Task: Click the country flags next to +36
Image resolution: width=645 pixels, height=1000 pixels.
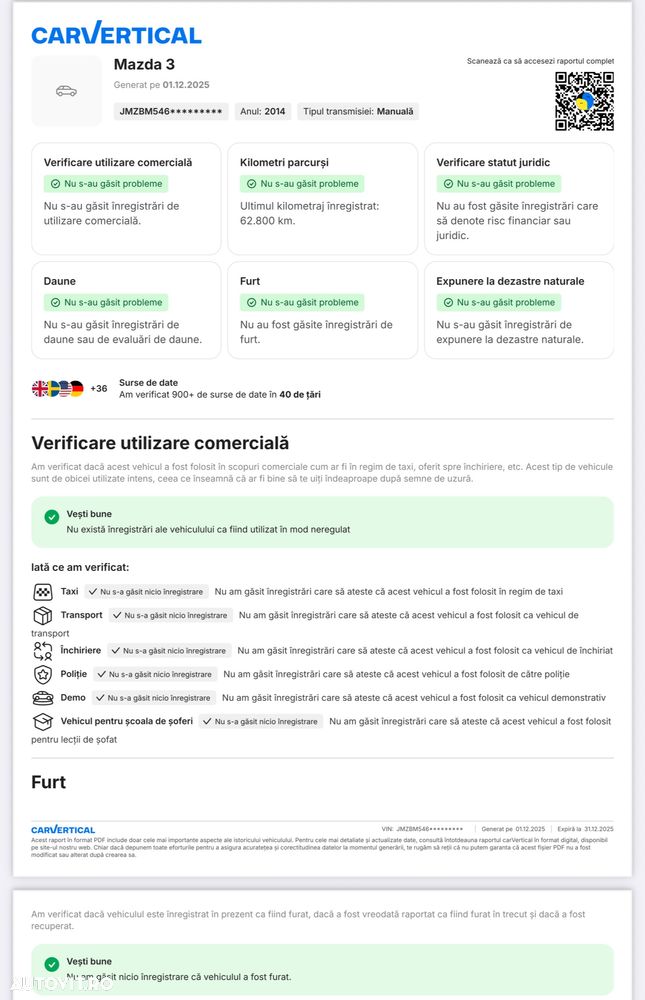Action: coord(57,388)
